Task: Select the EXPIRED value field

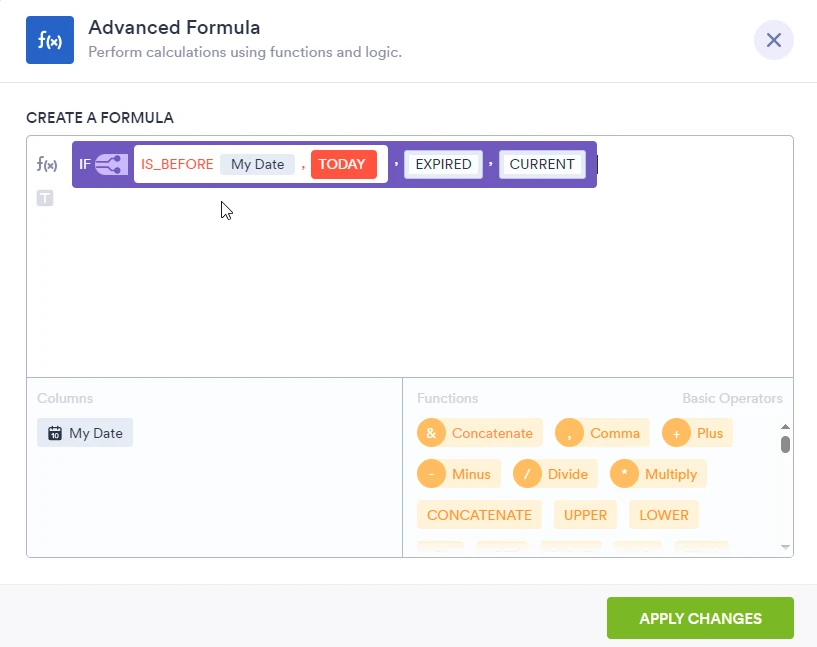Action: pos(443,164)
